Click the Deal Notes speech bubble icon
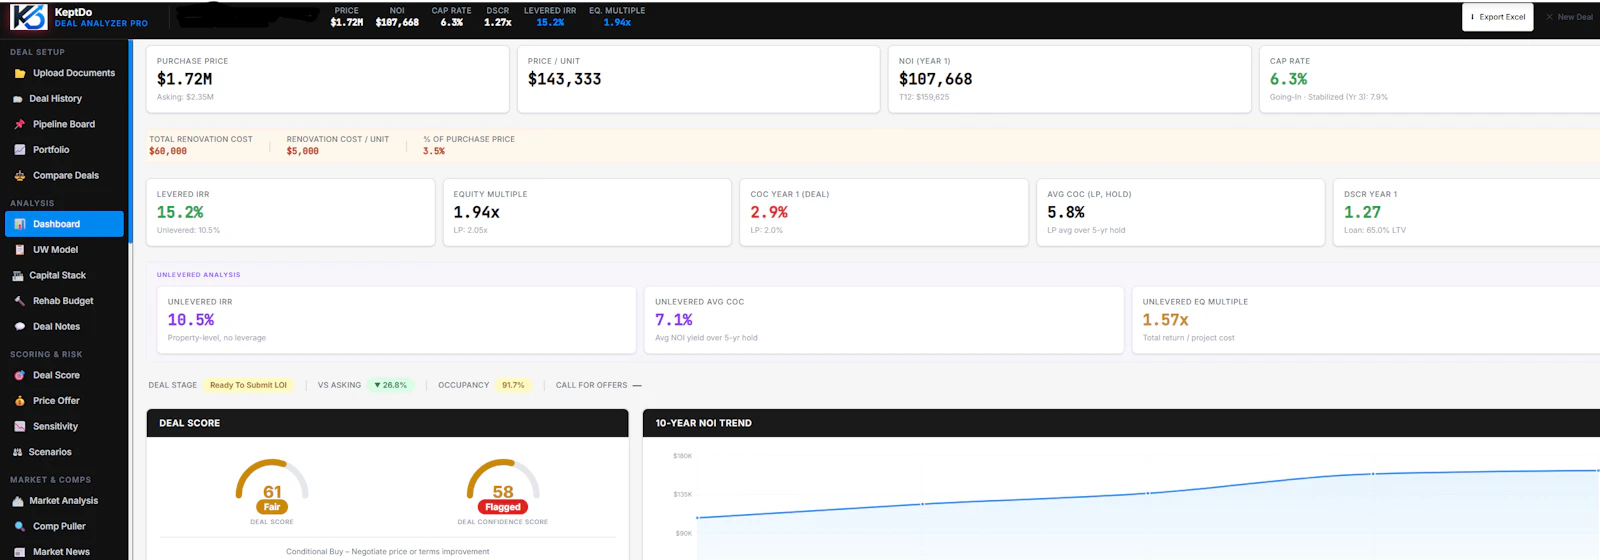Viewport: 1600px width, 560px height. pos(20,326)
